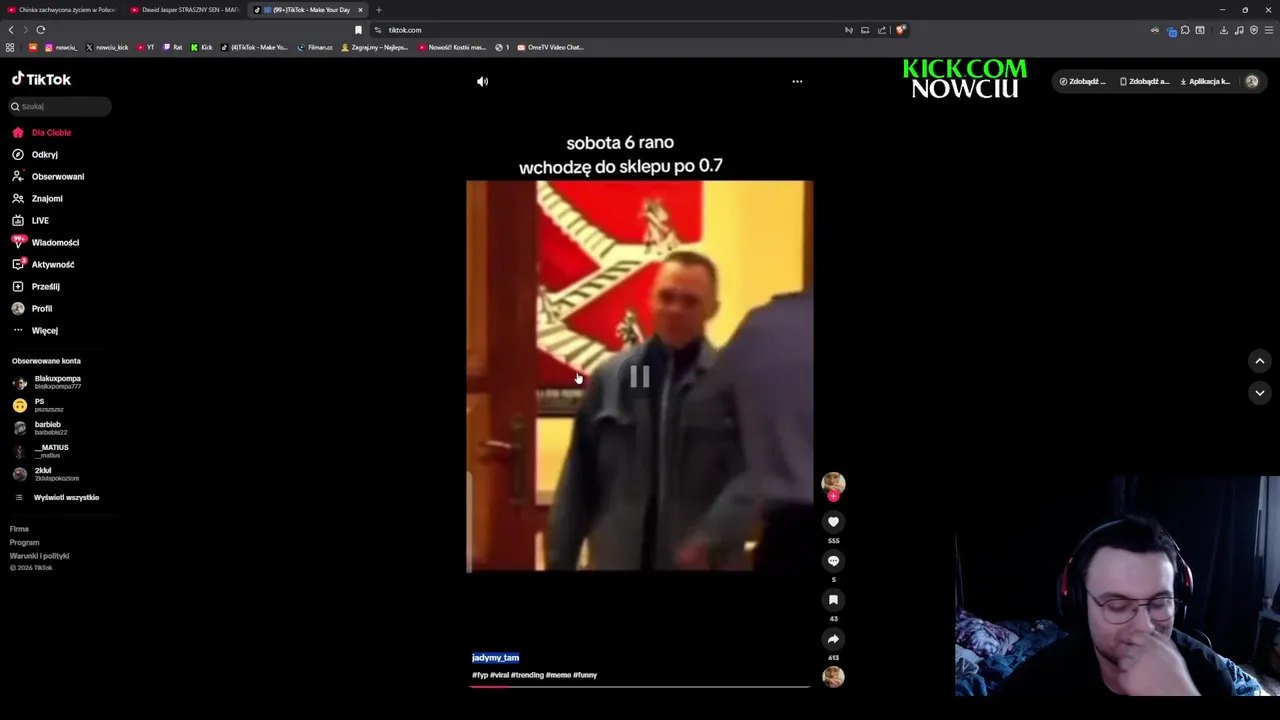Click Zdobądź a... button with phone icon
1280x720 pixels.
[1144, 81]
